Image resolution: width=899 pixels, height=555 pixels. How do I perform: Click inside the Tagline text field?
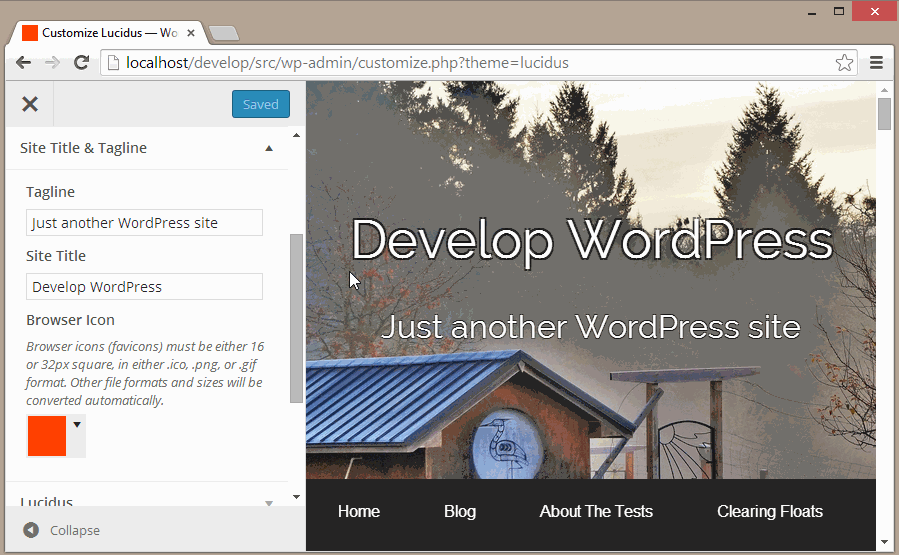[x=144, y=223]
